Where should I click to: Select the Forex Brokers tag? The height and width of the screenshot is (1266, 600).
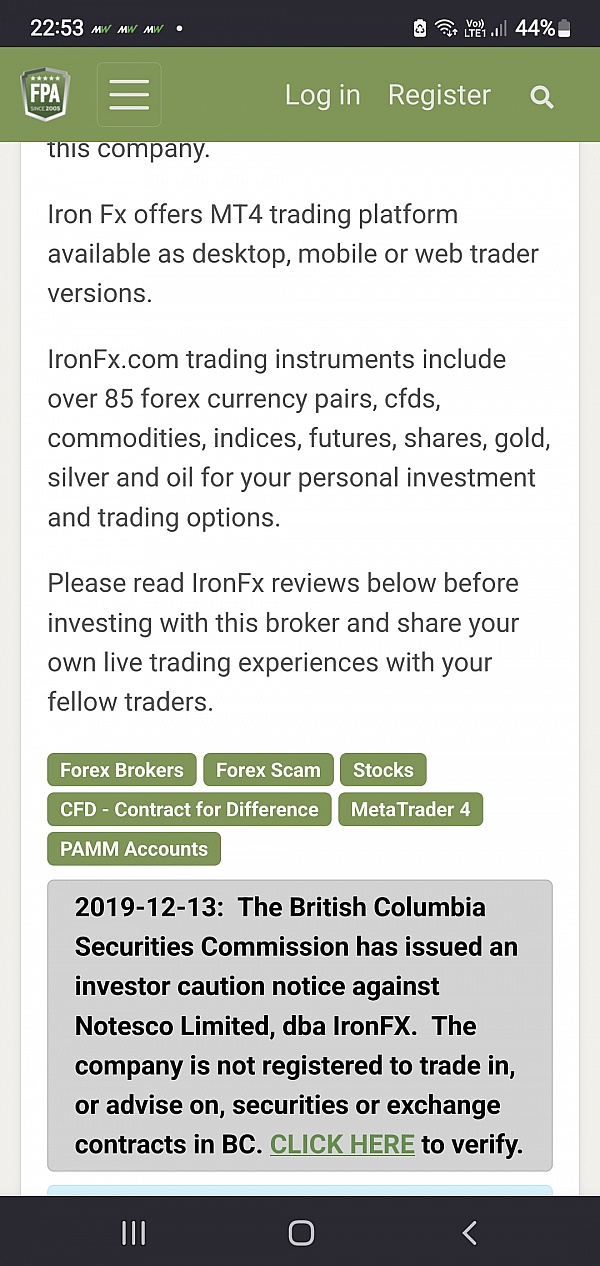(x=122, y=770)
